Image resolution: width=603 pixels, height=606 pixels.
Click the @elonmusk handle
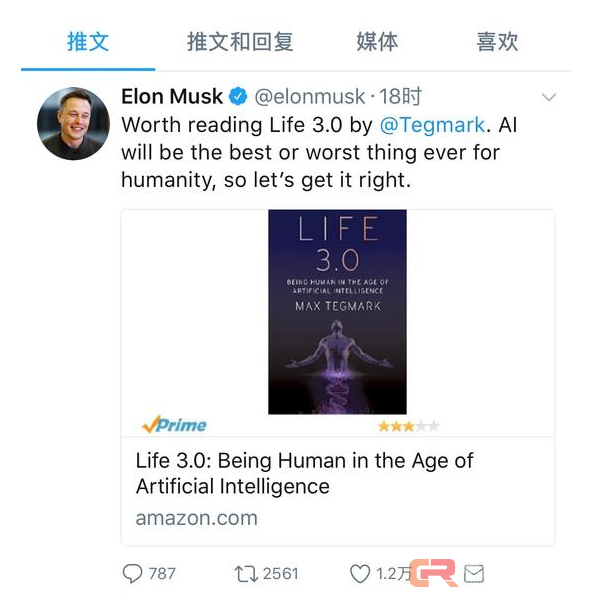310,97
